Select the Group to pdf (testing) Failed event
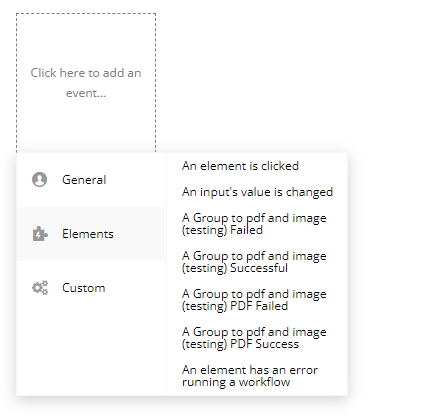The image size is (428, 417). [x=254, y=224]
